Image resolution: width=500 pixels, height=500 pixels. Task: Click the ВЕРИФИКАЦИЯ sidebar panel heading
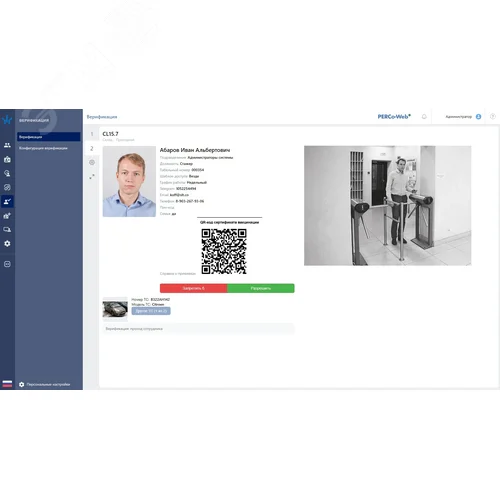34,121
